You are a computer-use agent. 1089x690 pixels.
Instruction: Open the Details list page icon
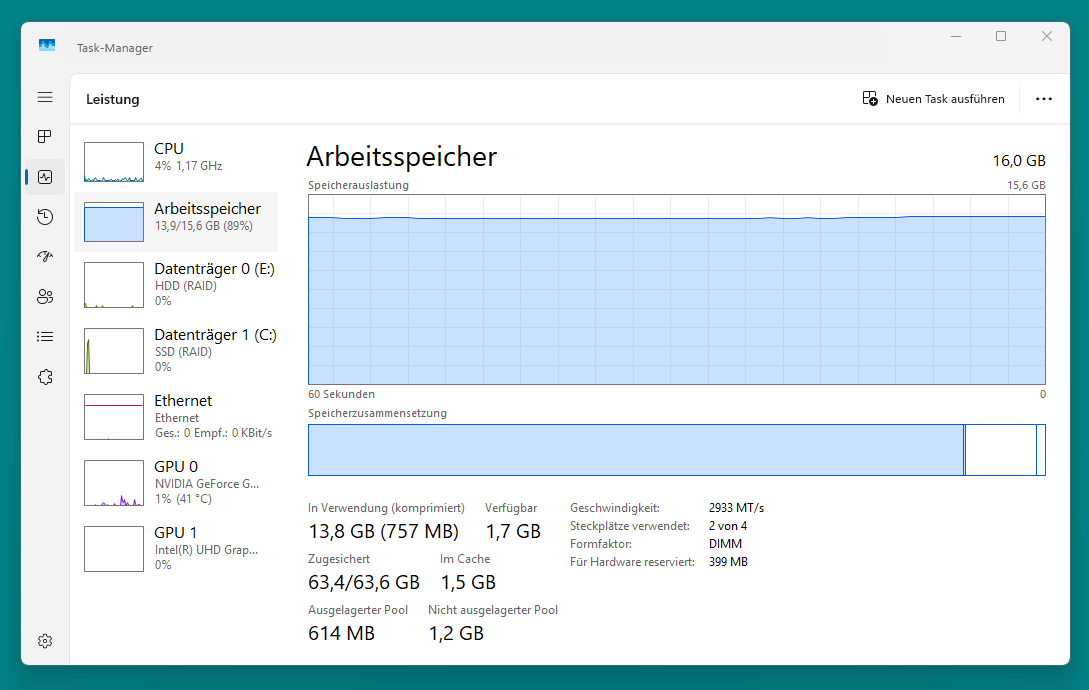point(45,337)
